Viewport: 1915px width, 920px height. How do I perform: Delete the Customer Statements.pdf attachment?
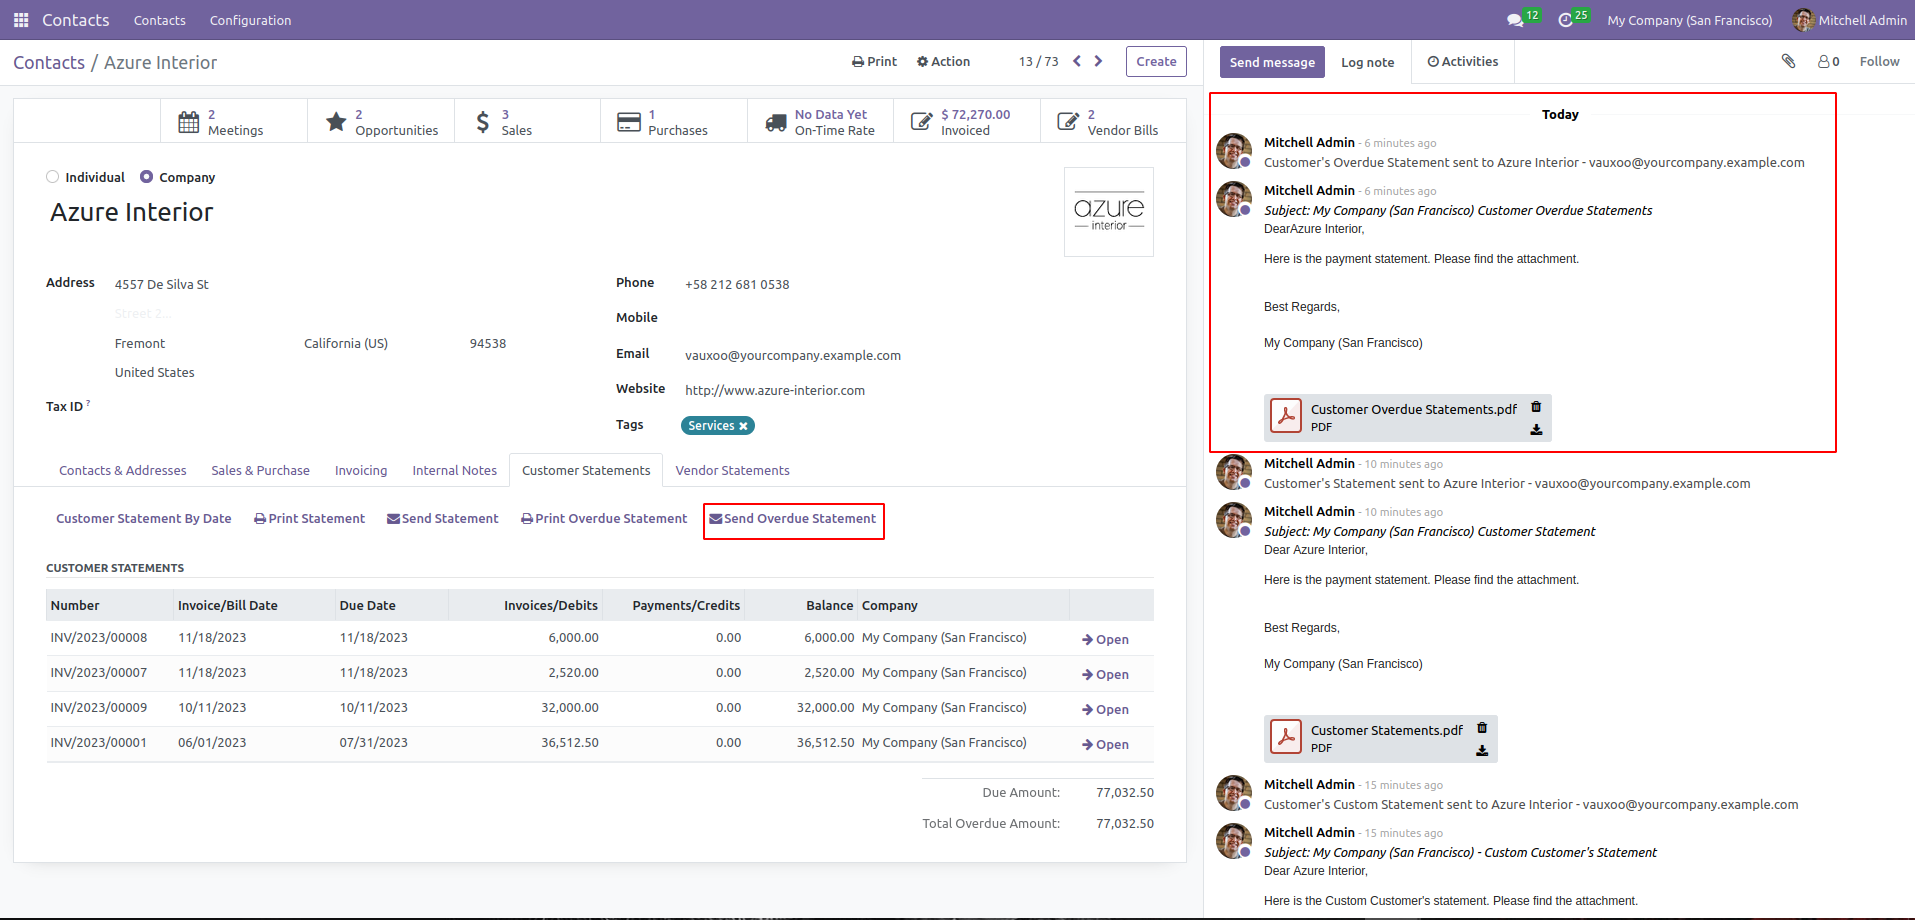click(x=1482, y=728)
